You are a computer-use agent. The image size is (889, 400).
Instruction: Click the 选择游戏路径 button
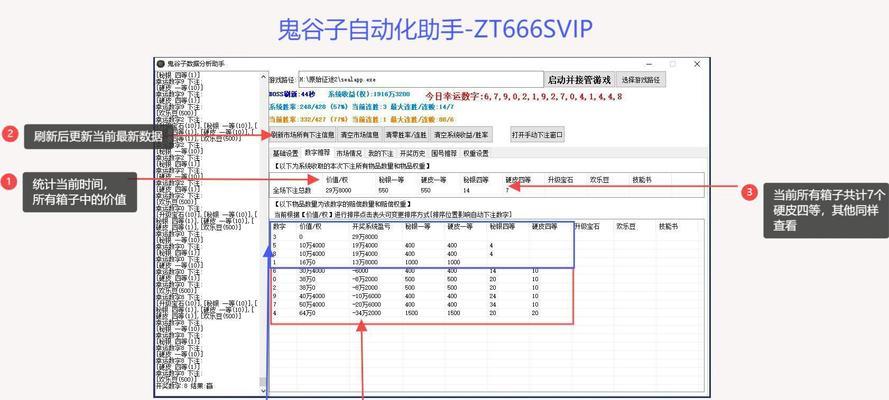641,79
